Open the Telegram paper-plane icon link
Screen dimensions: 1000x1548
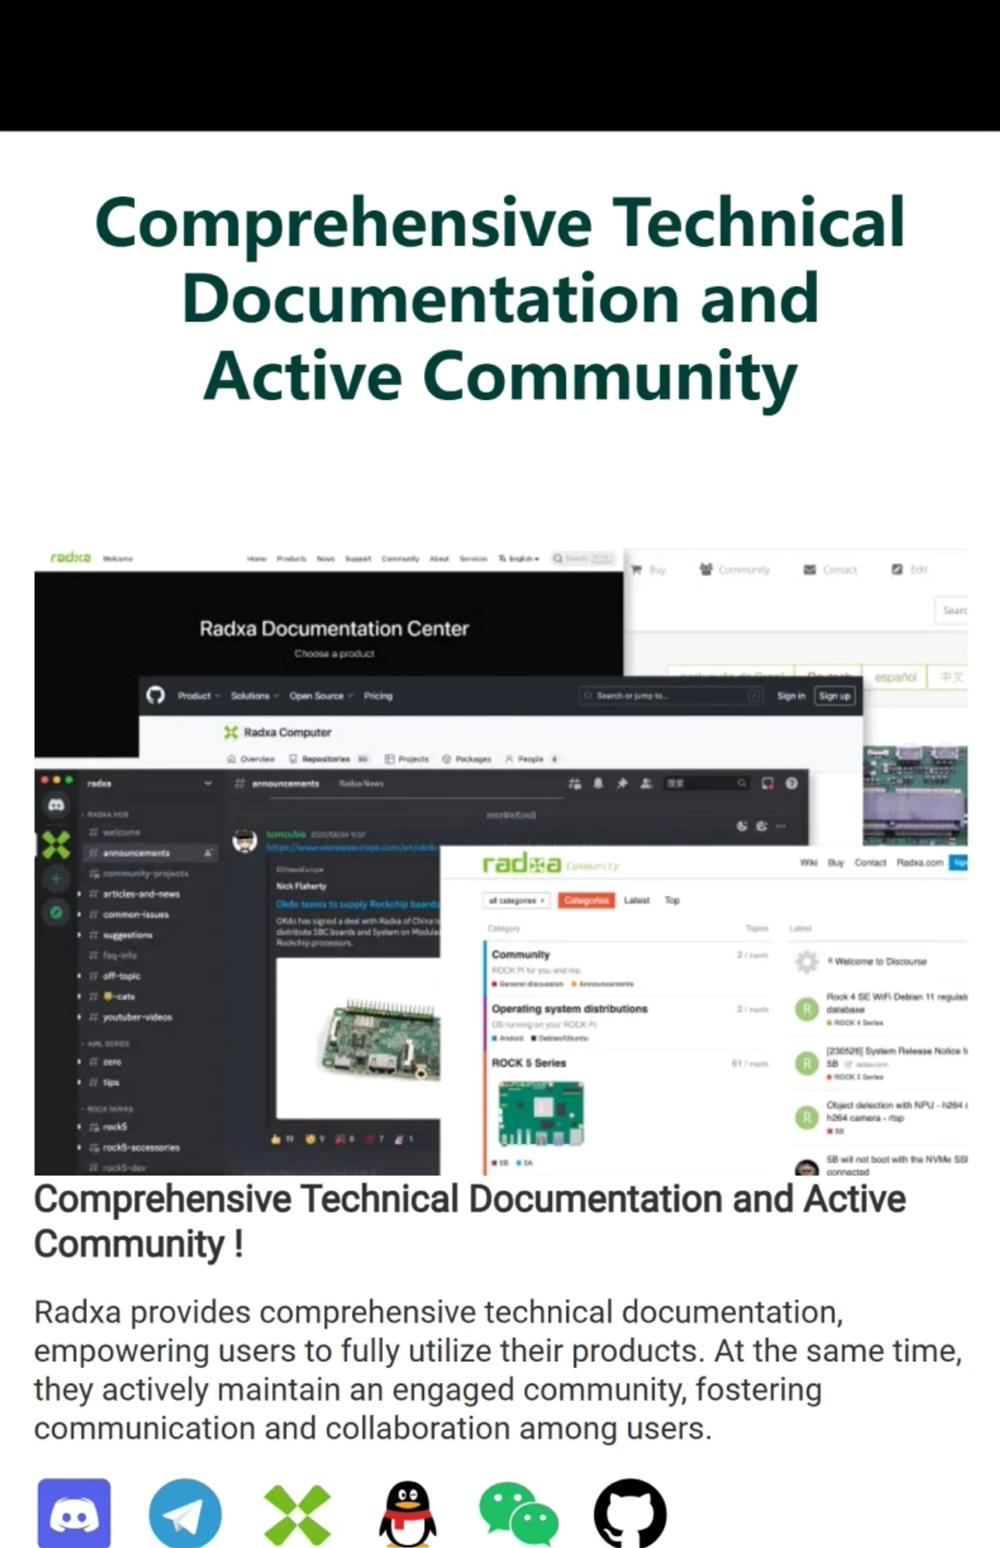(x=185, y=1514)
